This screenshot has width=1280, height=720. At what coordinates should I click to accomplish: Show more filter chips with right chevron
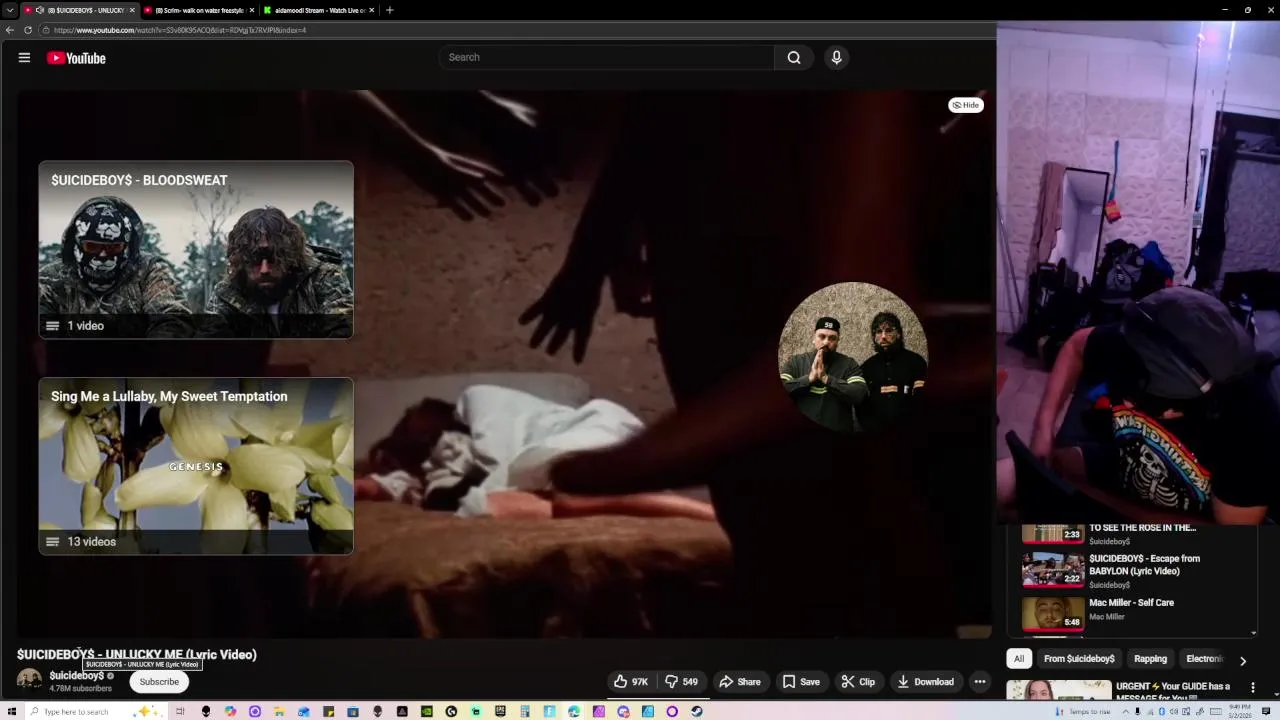(1243, 660)
